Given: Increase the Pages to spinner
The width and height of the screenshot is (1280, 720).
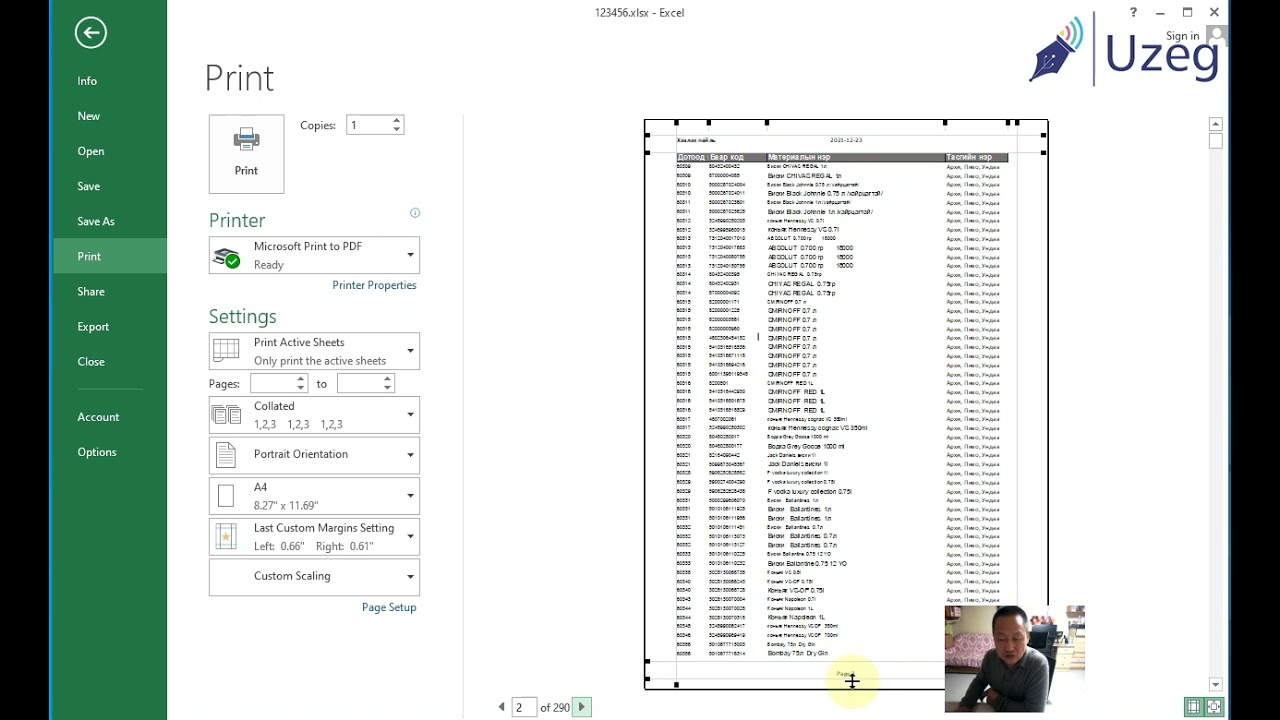Looking at the screenshot, I should tap(388, 379).
